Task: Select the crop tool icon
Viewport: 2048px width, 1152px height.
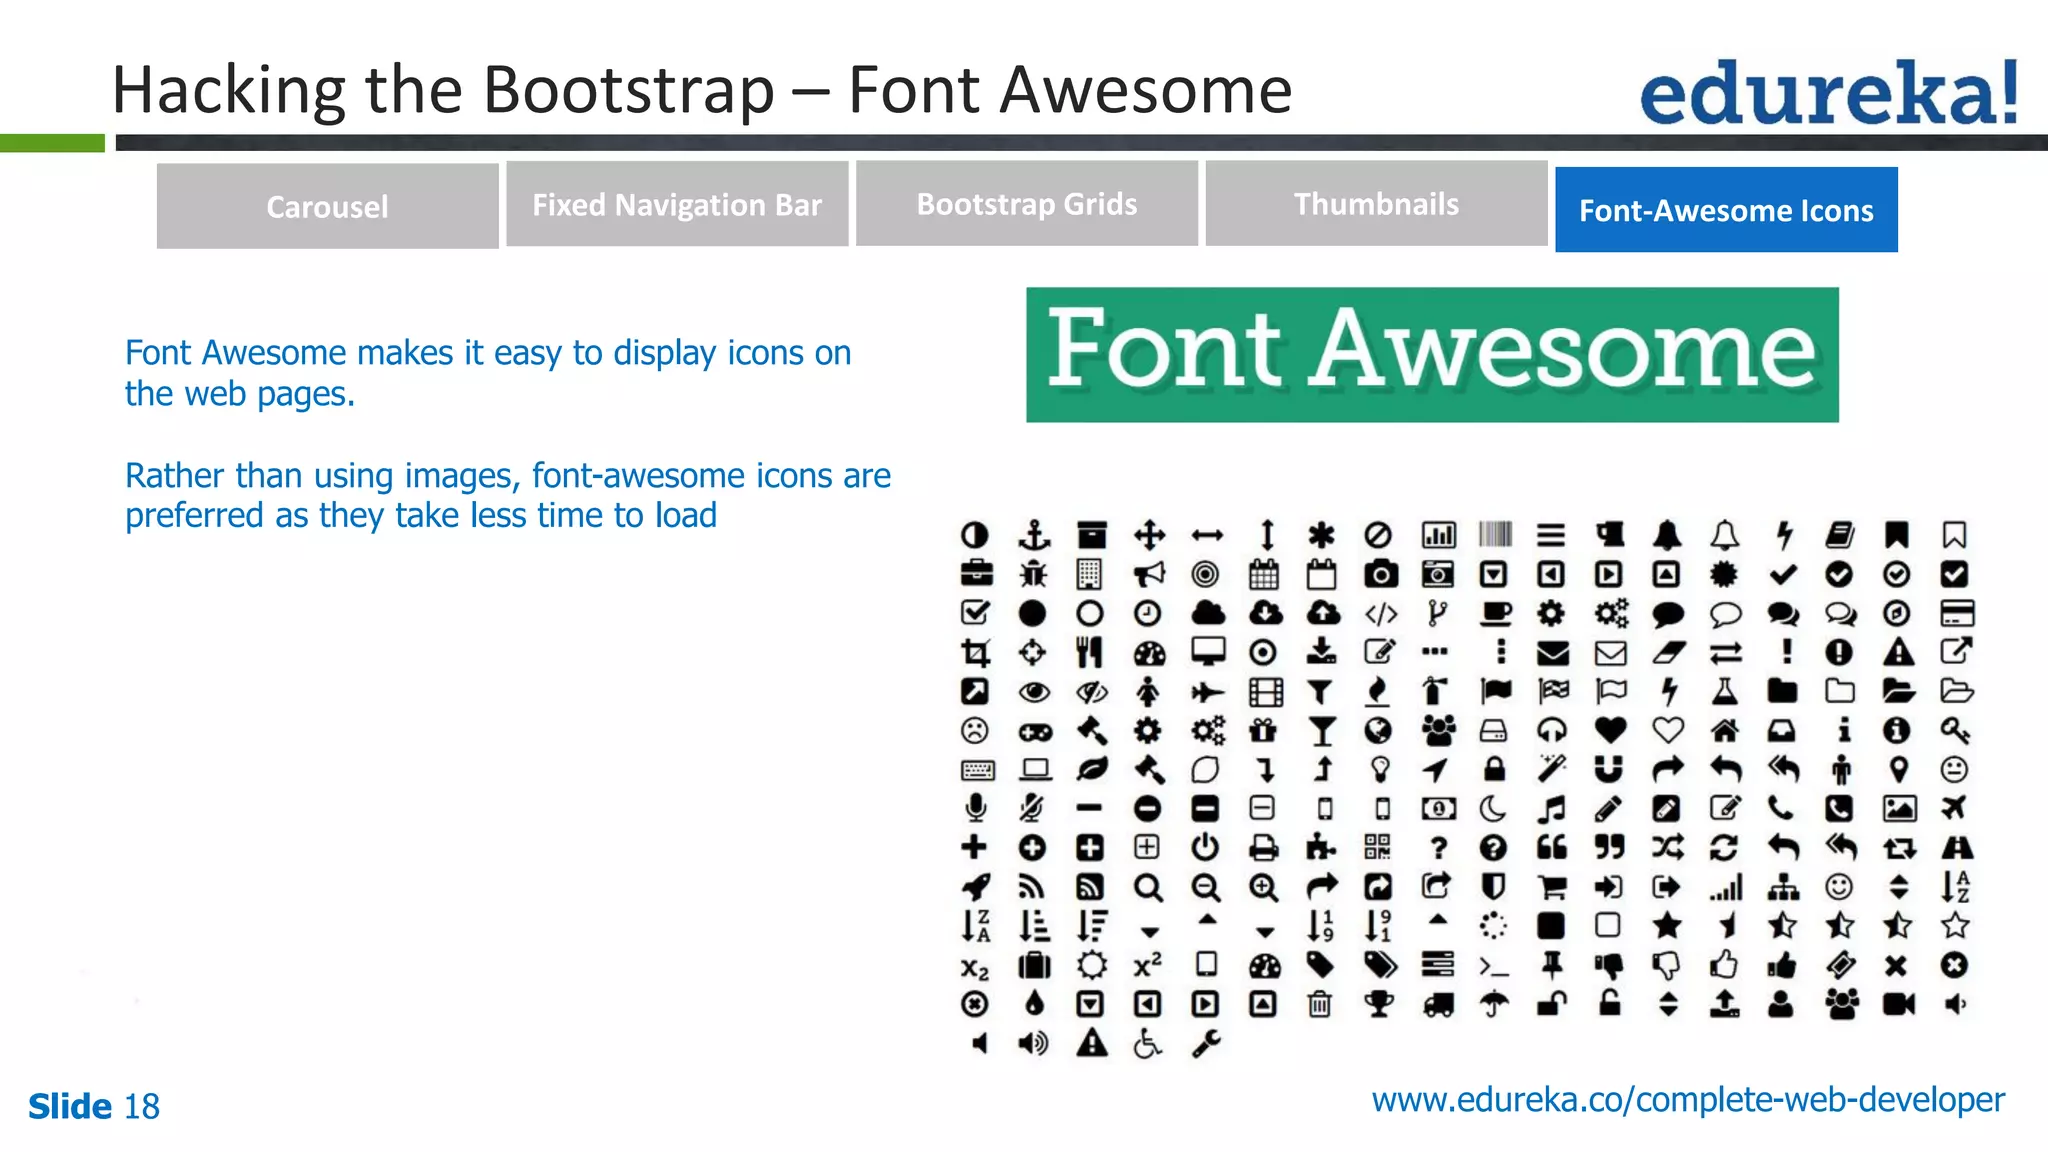Action: coord(976,652)
